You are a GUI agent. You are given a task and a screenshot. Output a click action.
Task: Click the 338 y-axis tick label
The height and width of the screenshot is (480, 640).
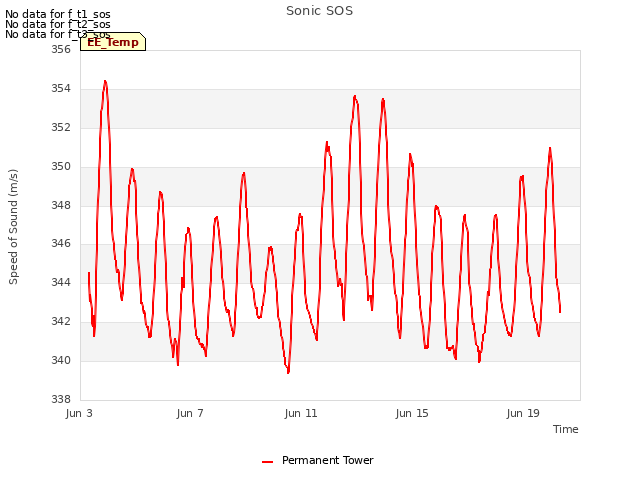pos(61,399)
